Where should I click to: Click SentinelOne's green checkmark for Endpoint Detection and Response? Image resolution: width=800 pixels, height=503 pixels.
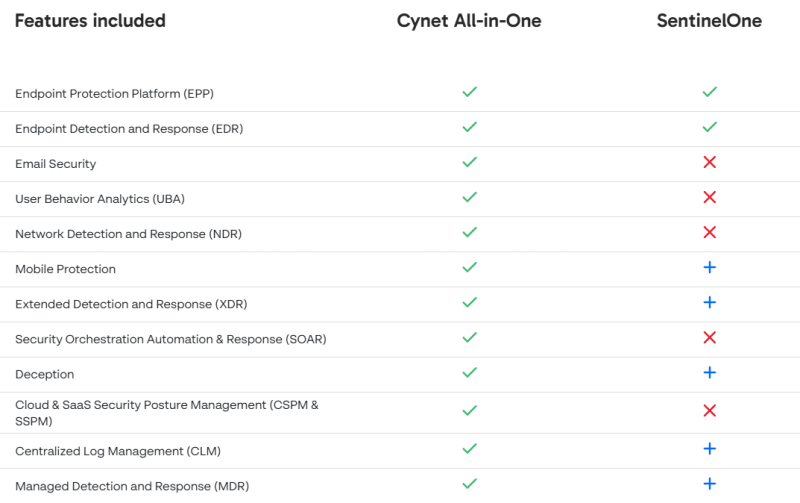tap(709, 127)
